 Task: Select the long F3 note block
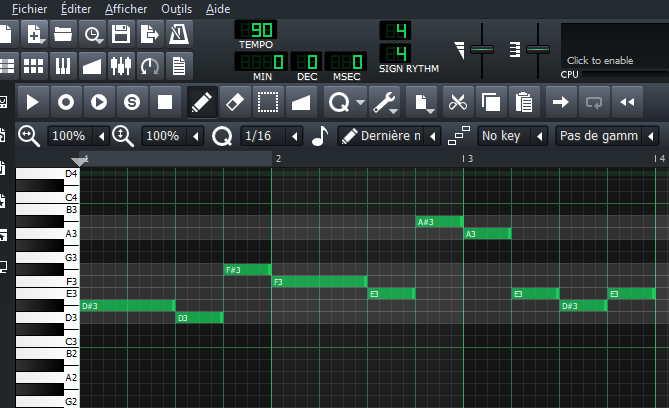(x=320, y=282)
